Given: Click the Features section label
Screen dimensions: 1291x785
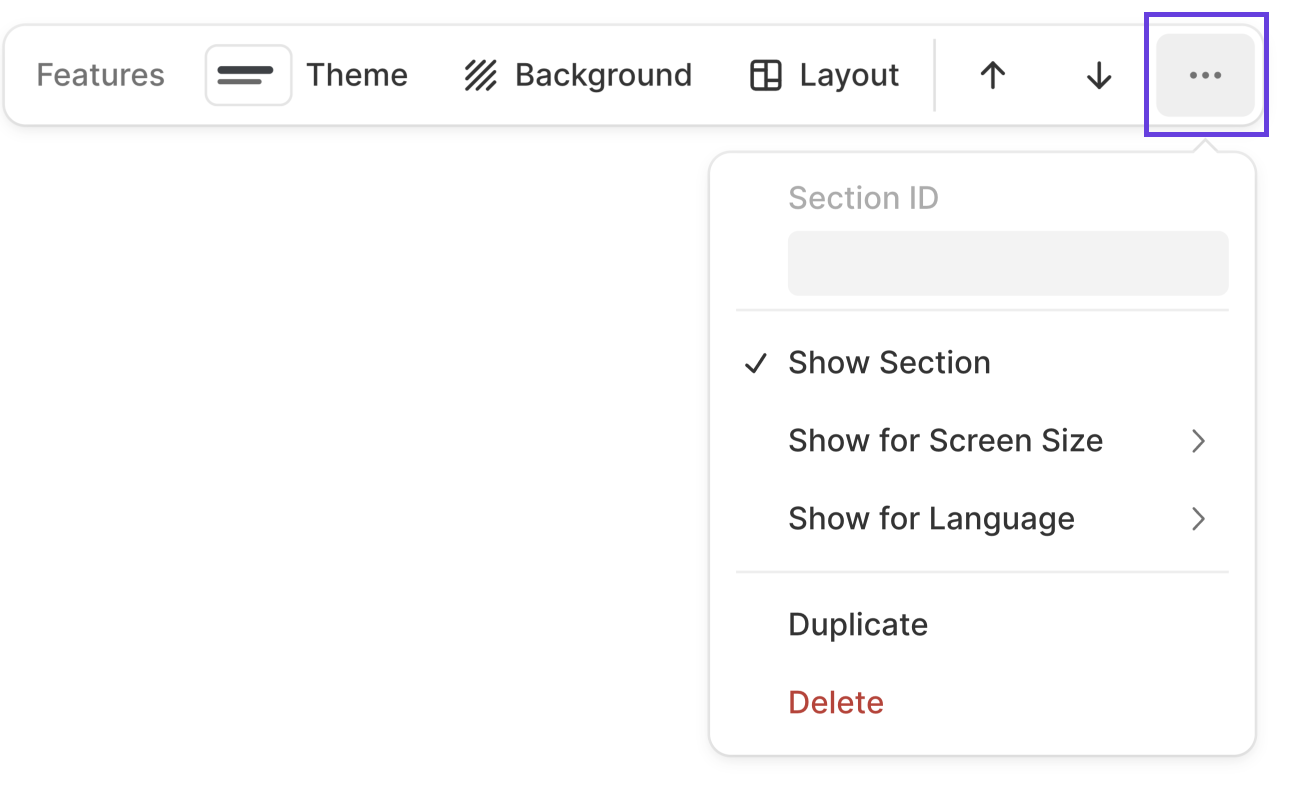Looking at the screenshot, I should [100, 74].
